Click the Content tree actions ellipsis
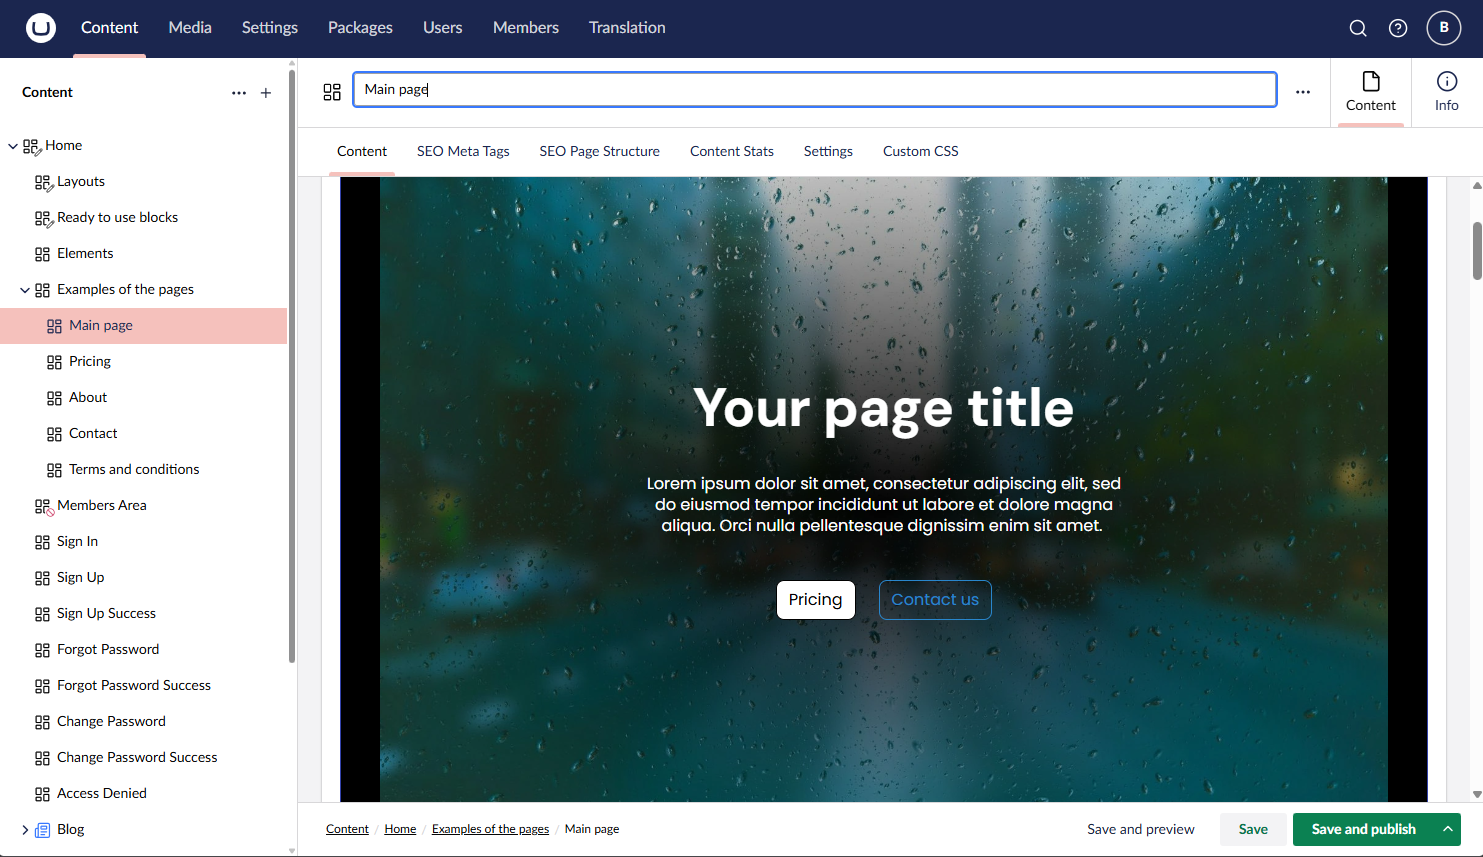 (x=239, y=93)
